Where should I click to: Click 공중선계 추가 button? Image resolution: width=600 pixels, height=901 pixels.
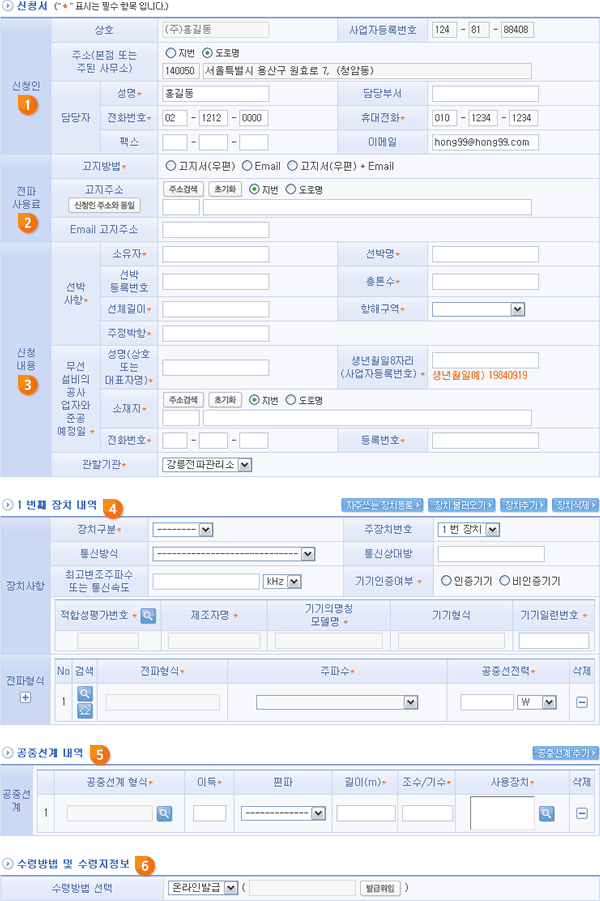click(566, 753)
